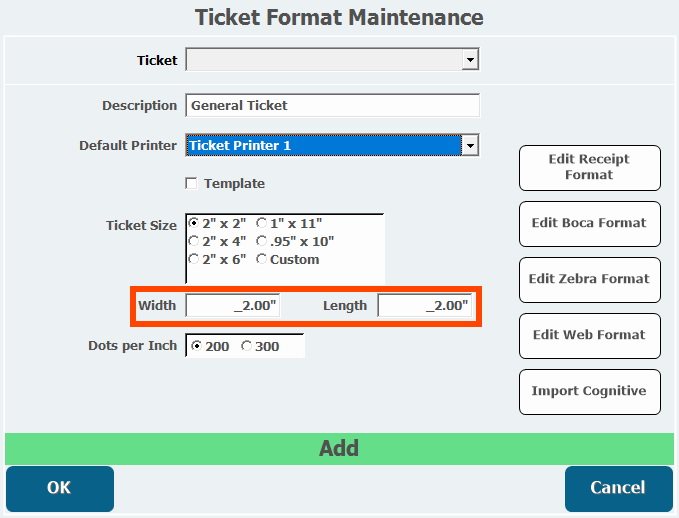
Task: Open the Ticket dropdown list
Action: tap(470, 61)
